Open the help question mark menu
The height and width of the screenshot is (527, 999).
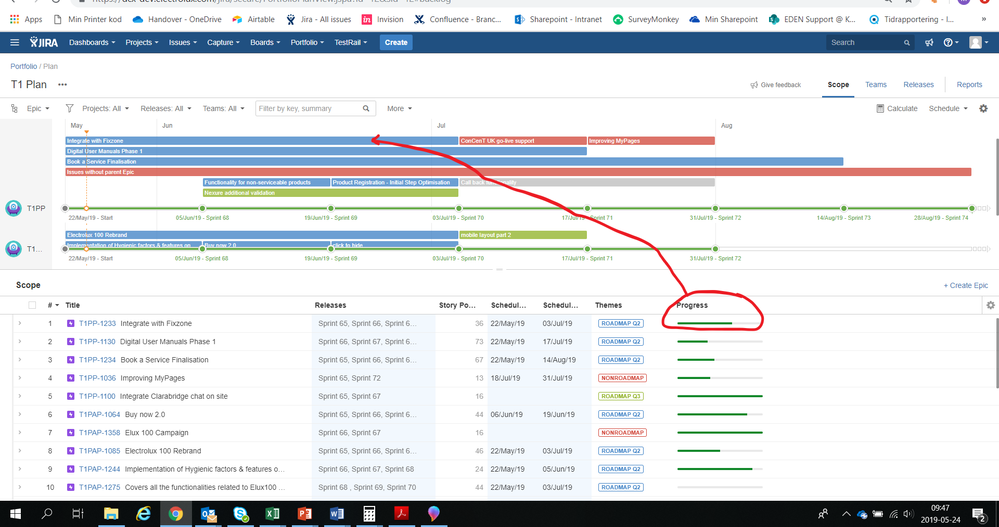(x=951, y=43)
